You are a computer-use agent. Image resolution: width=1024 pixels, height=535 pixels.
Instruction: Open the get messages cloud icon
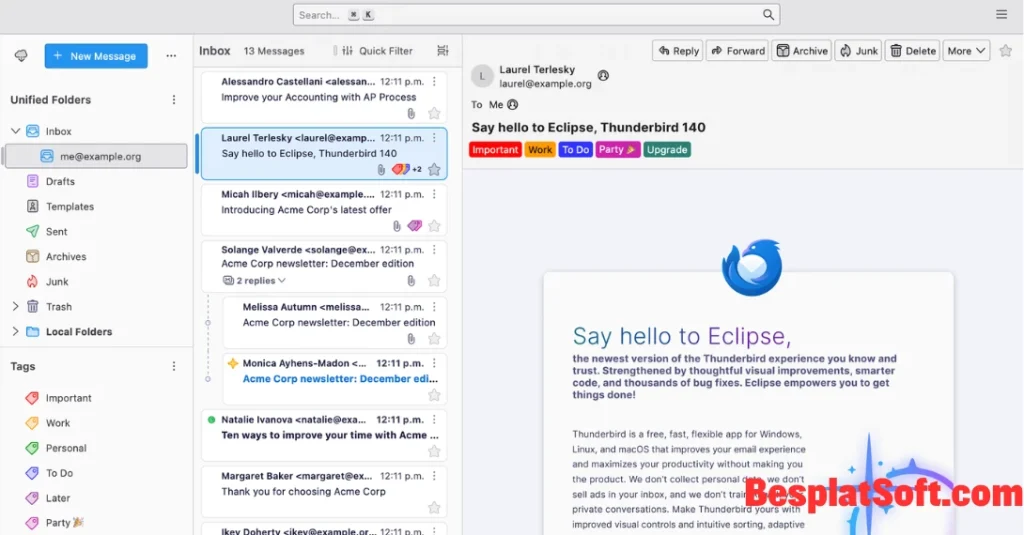21,56
